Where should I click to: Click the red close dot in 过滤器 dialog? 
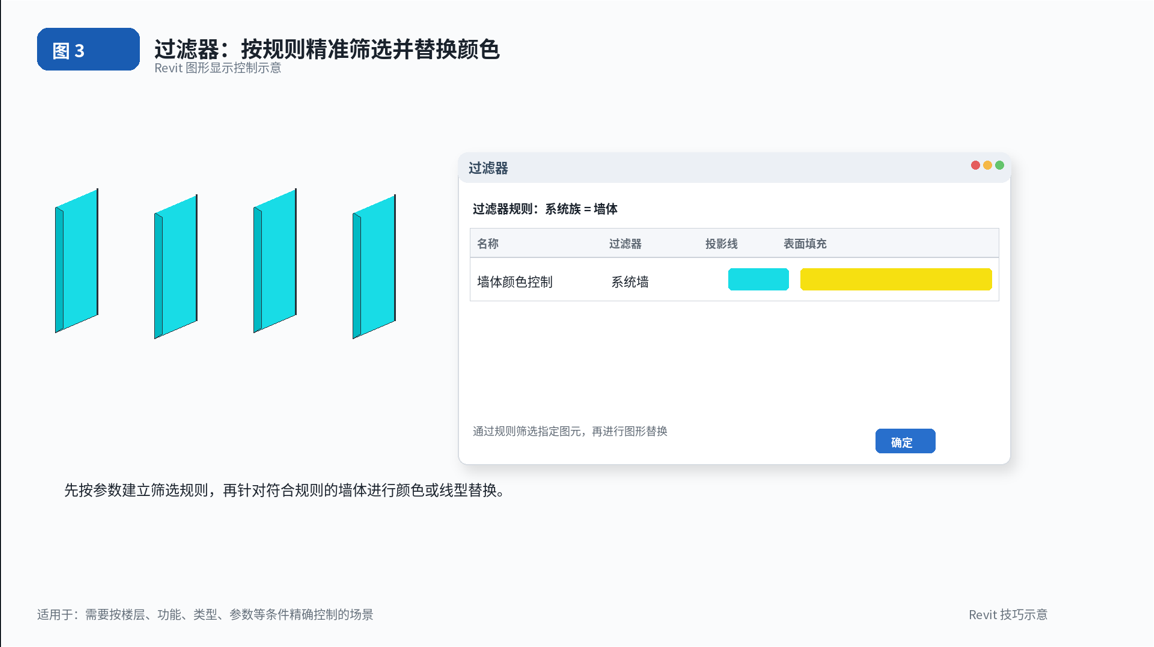[x=975, y=165]
